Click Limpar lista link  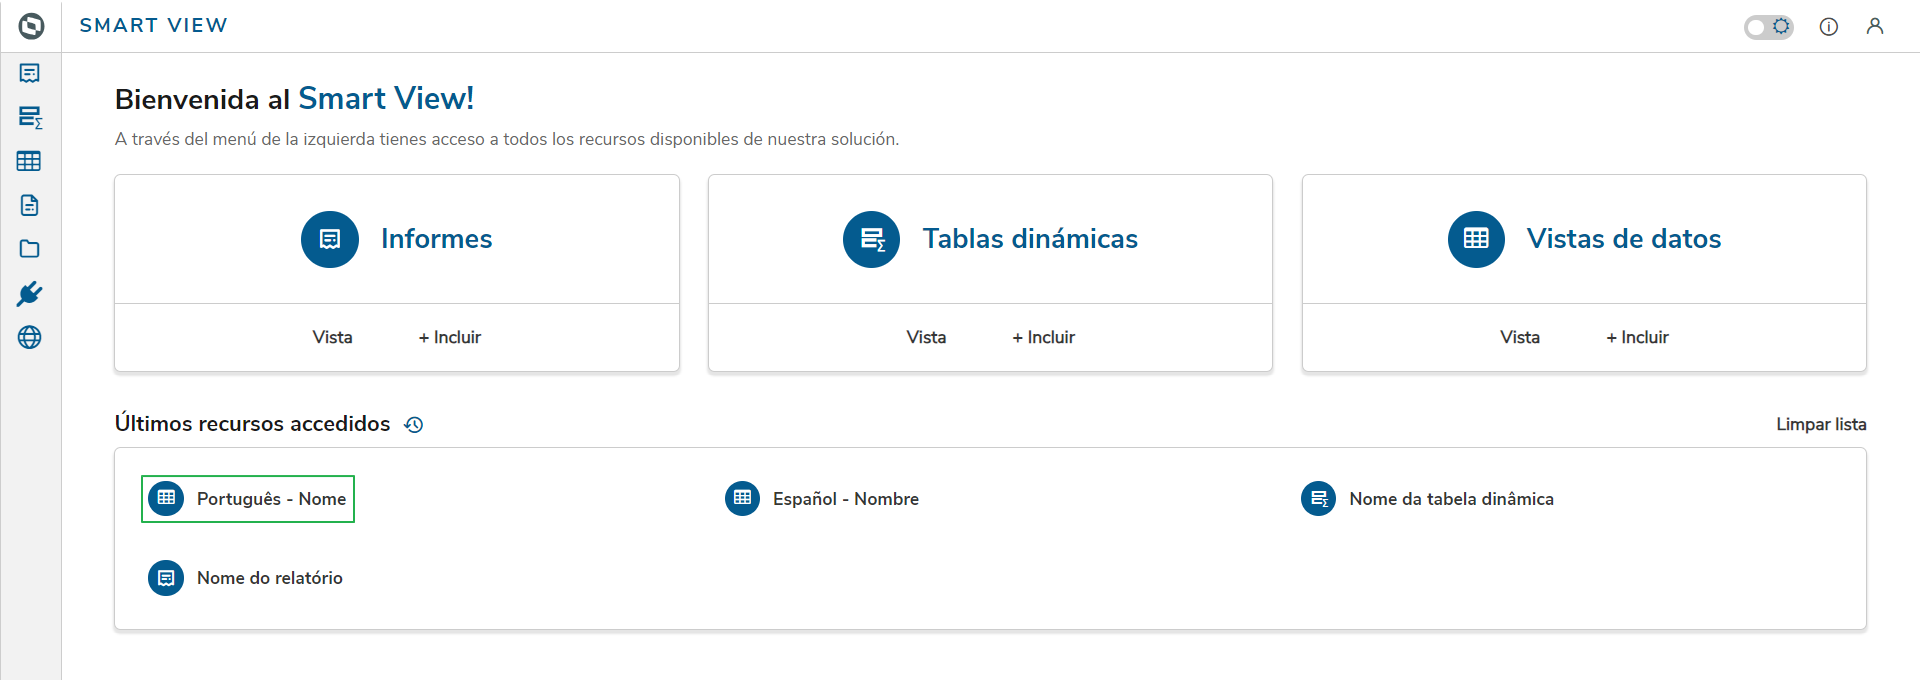1820,424
